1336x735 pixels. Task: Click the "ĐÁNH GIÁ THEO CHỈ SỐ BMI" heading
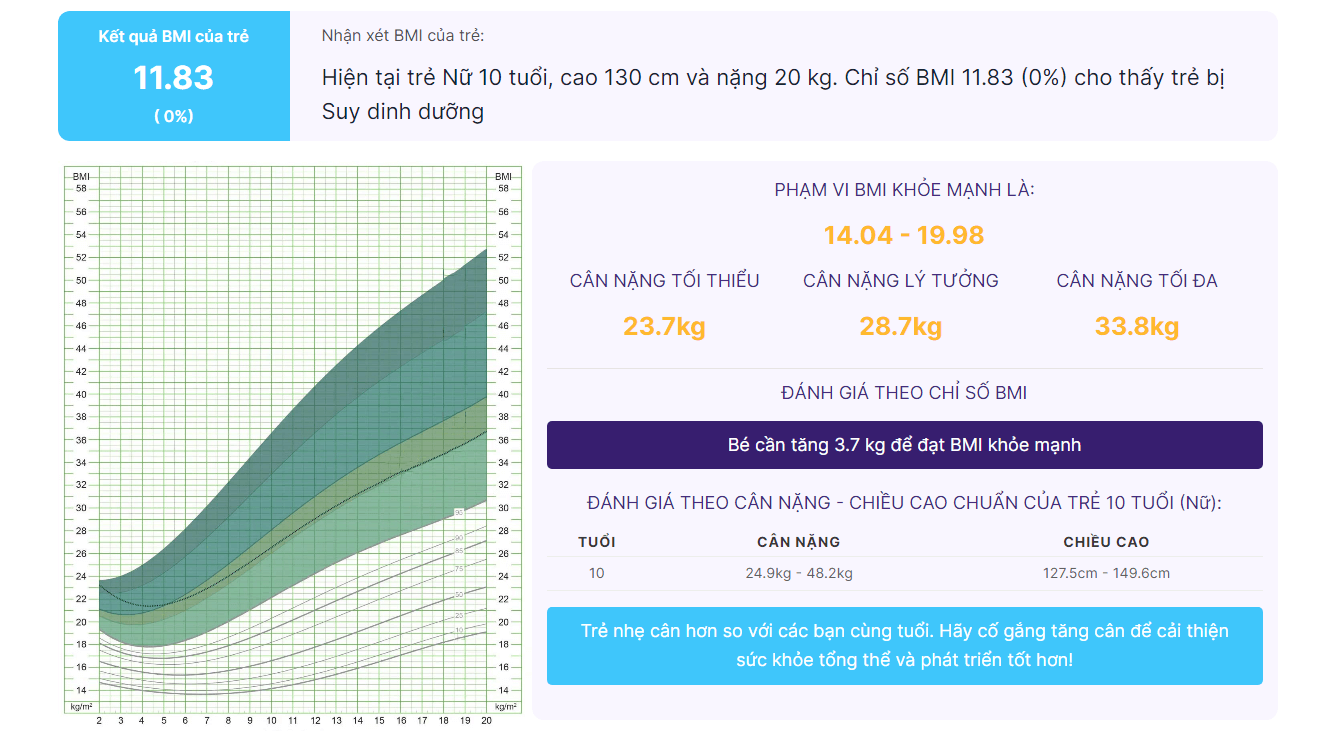(x=901, y=392)
